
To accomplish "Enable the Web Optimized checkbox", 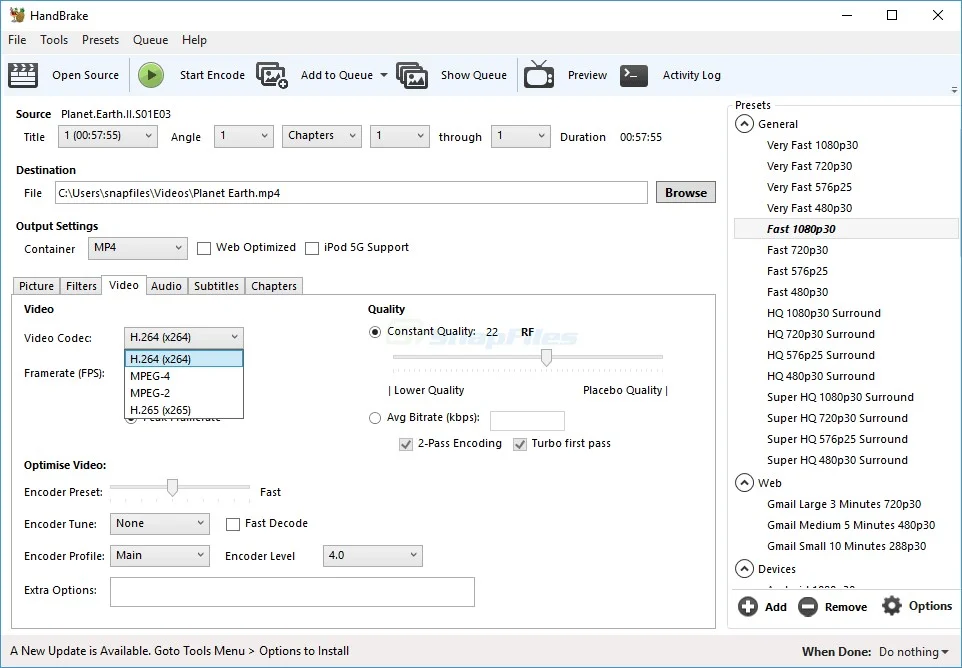I will click(x=204, y=248).
